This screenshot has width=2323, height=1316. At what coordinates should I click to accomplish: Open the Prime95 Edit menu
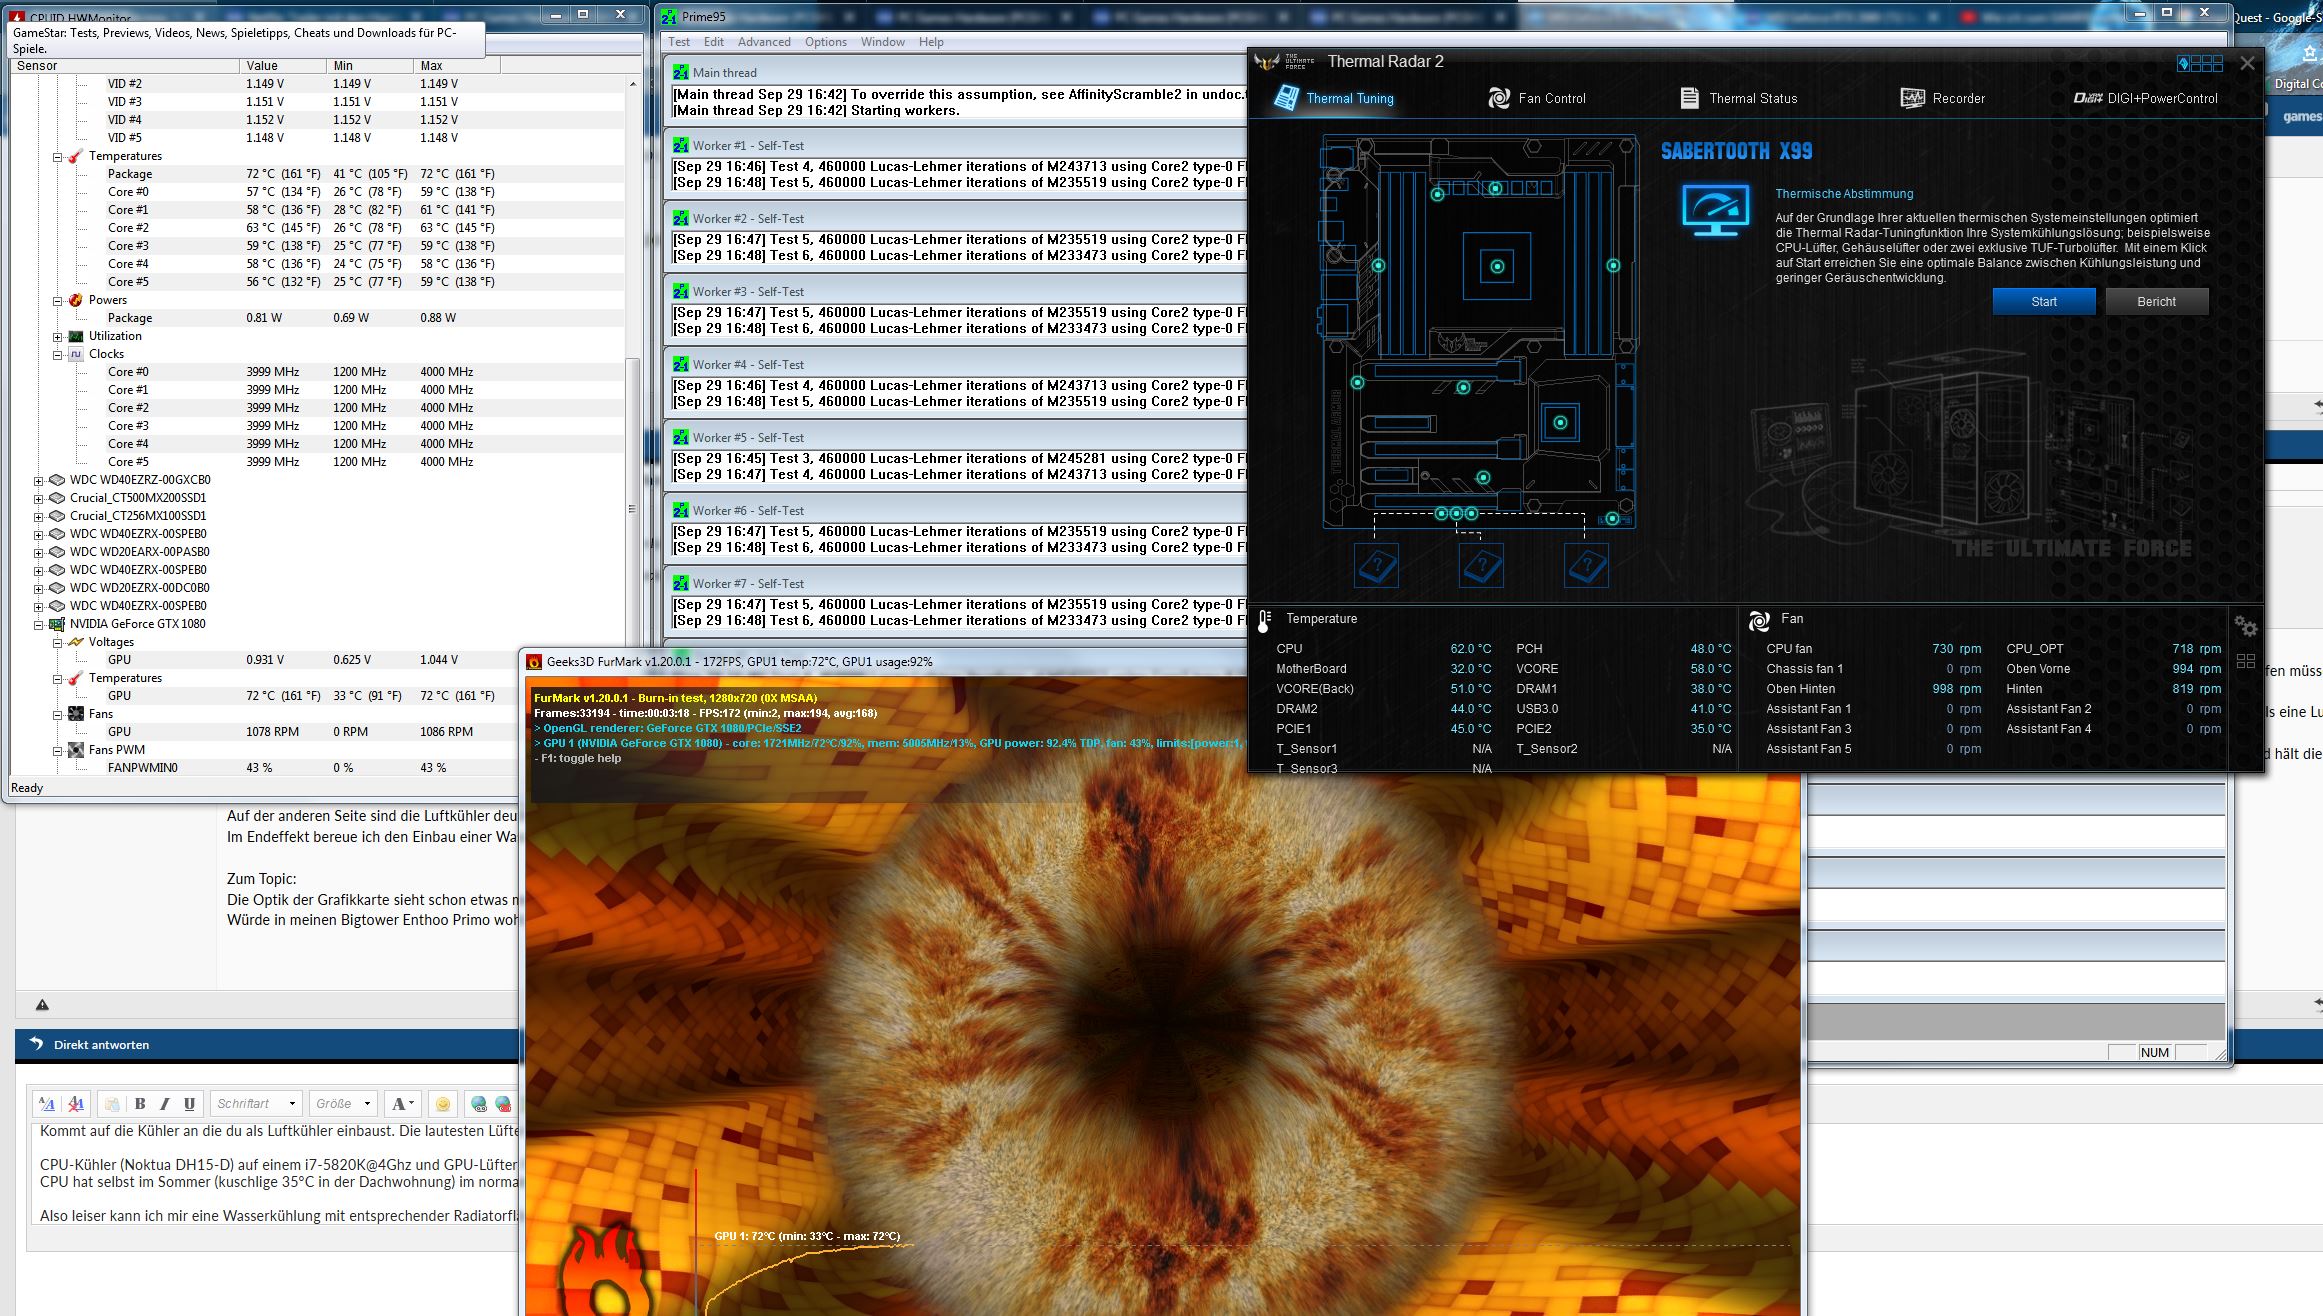pos(714,42)
